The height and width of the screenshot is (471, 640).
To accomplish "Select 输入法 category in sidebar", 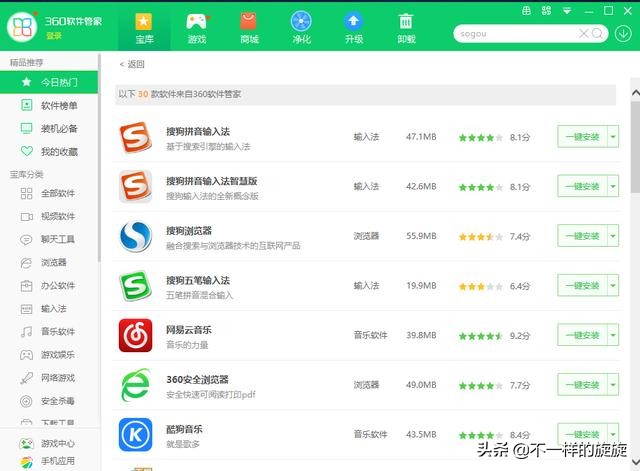I will tap(49, 309).
